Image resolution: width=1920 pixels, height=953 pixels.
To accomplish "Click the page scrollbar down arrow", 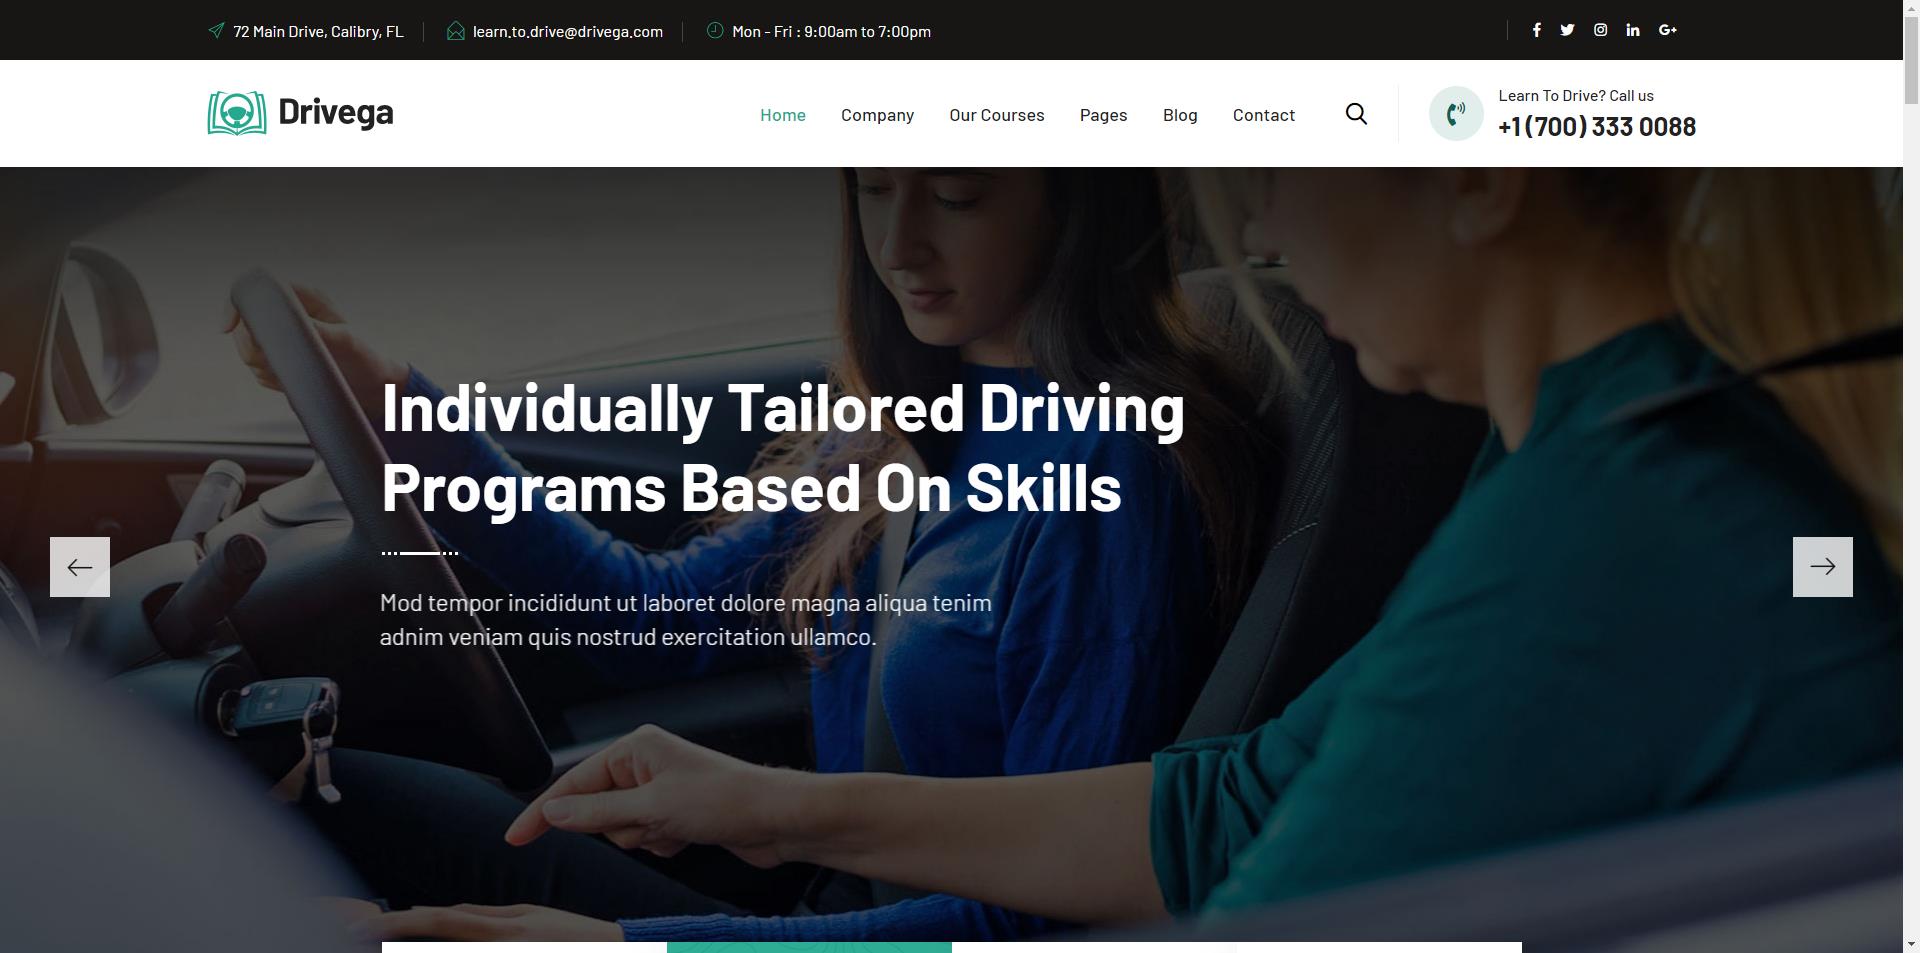I will [1911, 943].
